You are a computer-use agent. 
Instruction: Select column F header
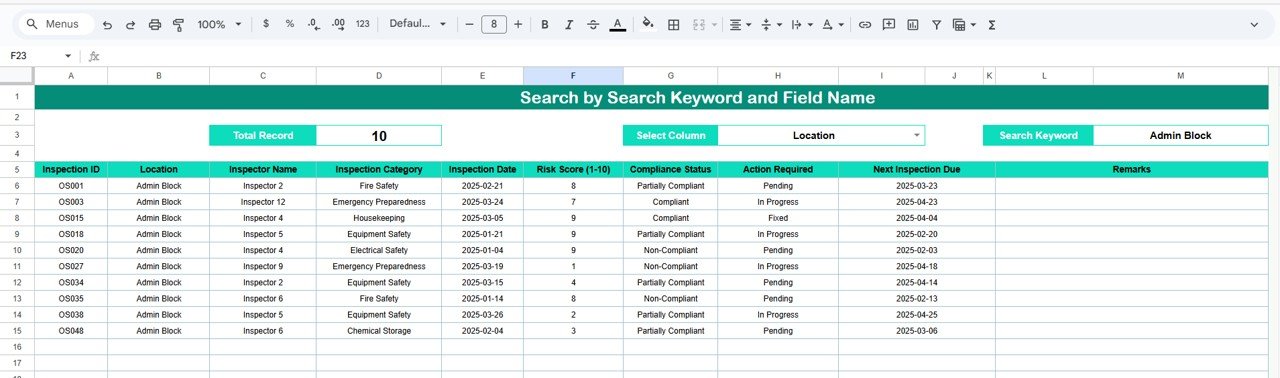573,75
